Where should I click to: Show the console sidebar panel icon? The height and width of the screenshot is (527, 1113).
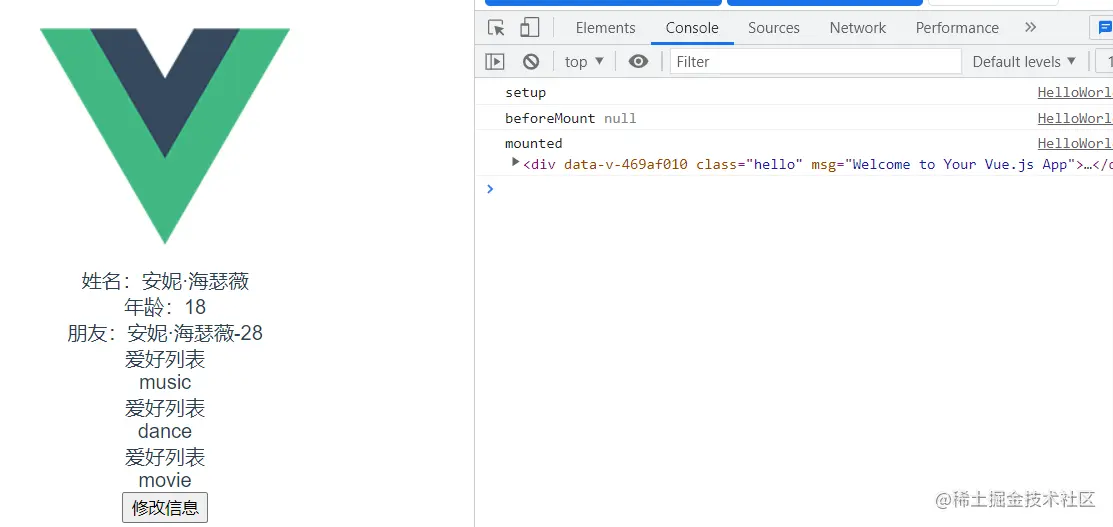click(495, 62)
